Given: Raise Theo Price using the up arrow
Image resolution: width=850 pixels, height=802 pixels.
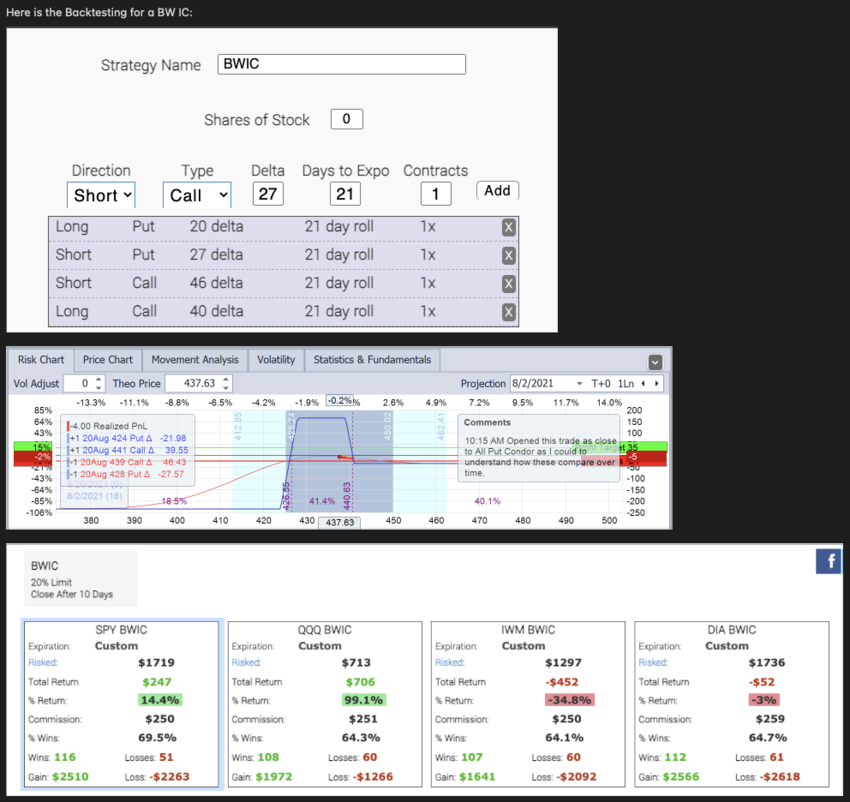Looking at the screenshot, I should [x=226, y=380].
